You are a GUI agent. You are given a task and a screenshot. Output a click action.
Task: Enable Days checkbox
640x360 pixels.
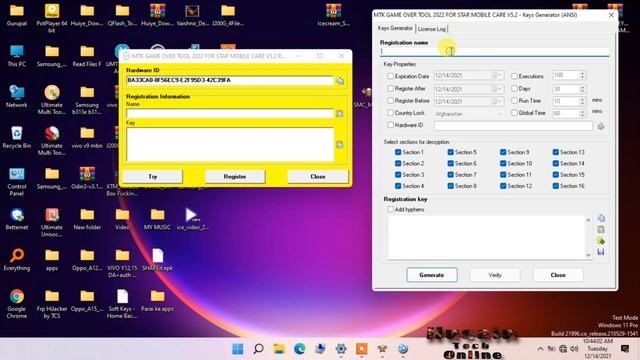(514, 89)
